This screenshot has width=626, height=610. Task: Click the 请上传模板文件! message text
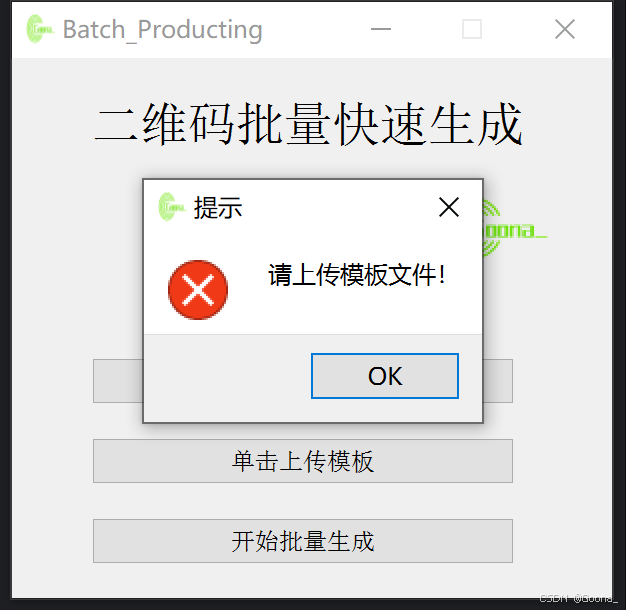click(357, 275)
